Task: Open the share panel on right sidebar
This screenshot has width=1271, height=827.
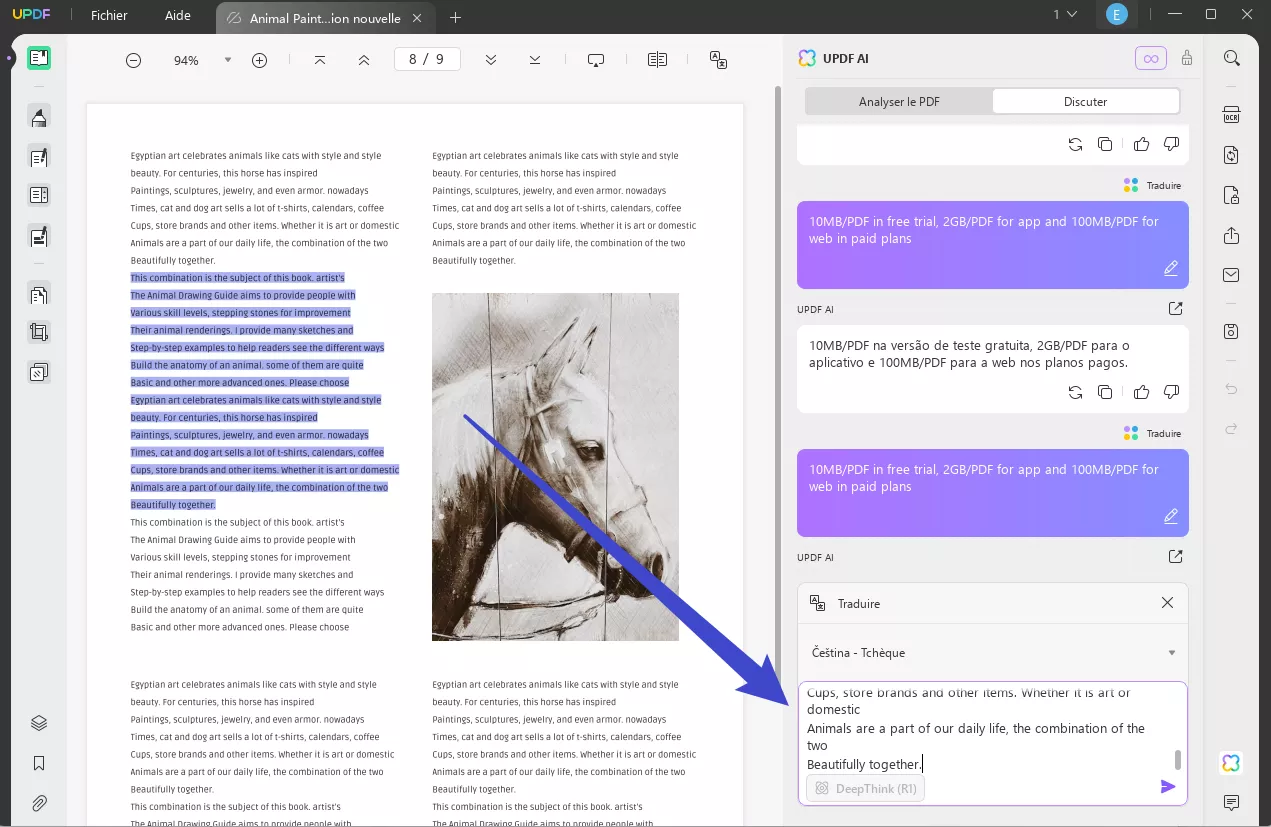Action: pyautogui.click(x=1230, y=235)
